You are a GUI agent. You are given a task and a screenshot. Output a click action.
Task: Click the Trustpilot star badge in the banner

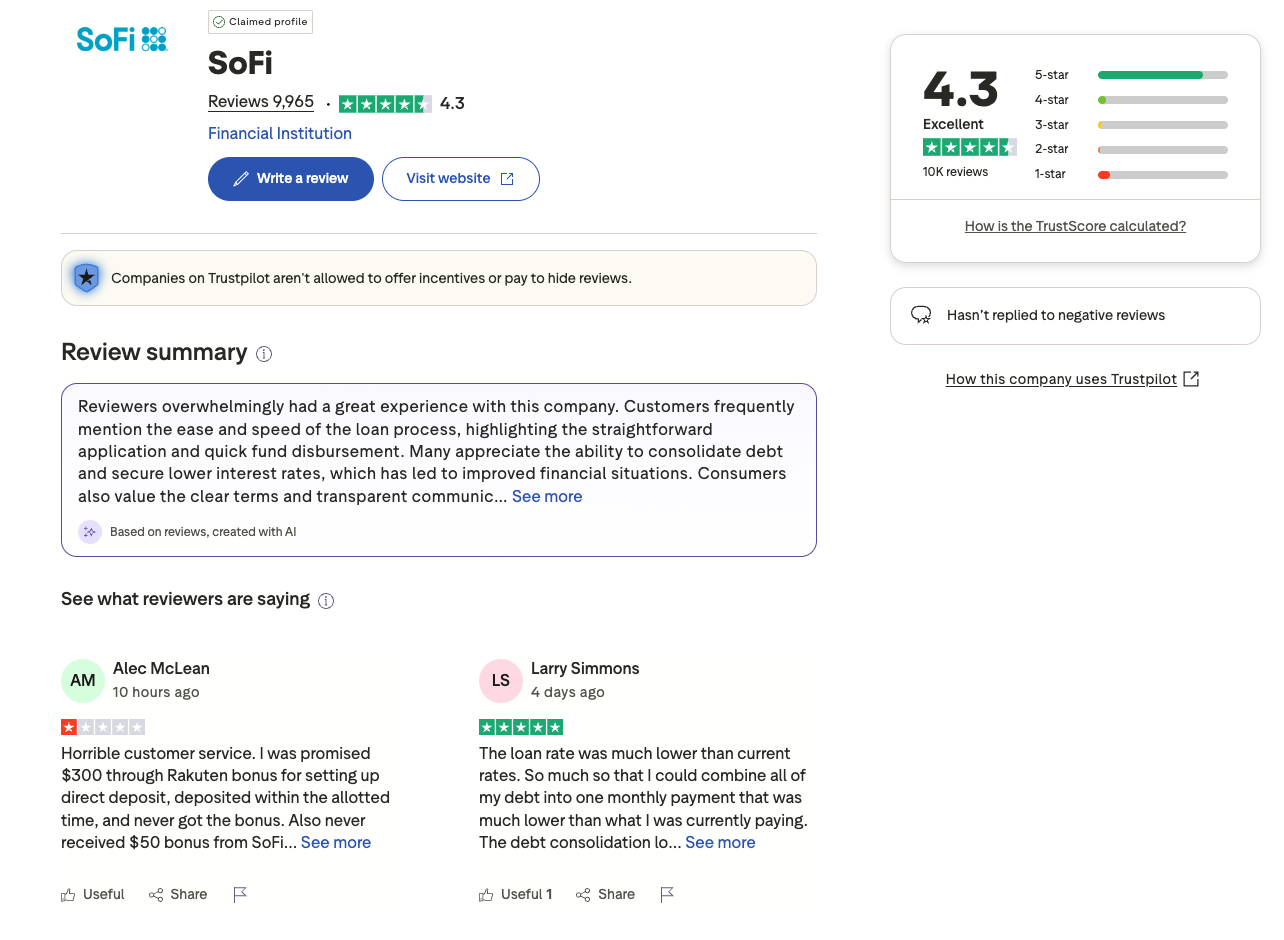(86, 277)
